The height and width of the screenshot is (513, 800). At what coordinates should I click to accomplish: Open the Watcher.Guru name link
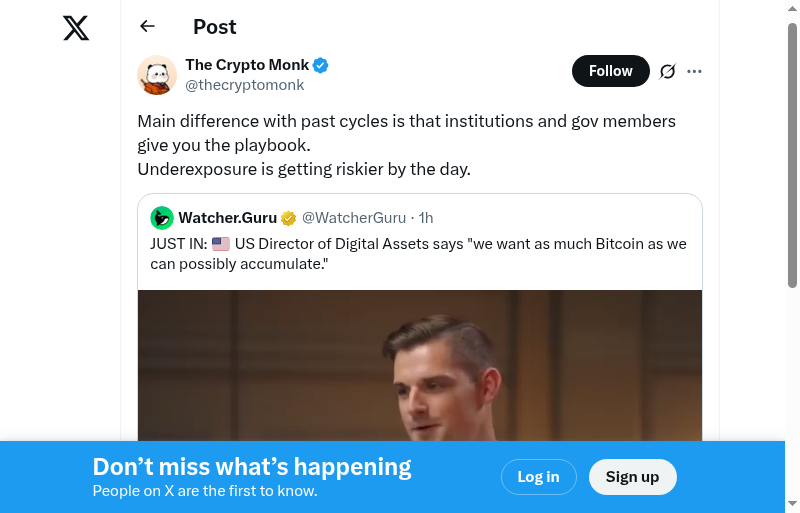point(227,218)
